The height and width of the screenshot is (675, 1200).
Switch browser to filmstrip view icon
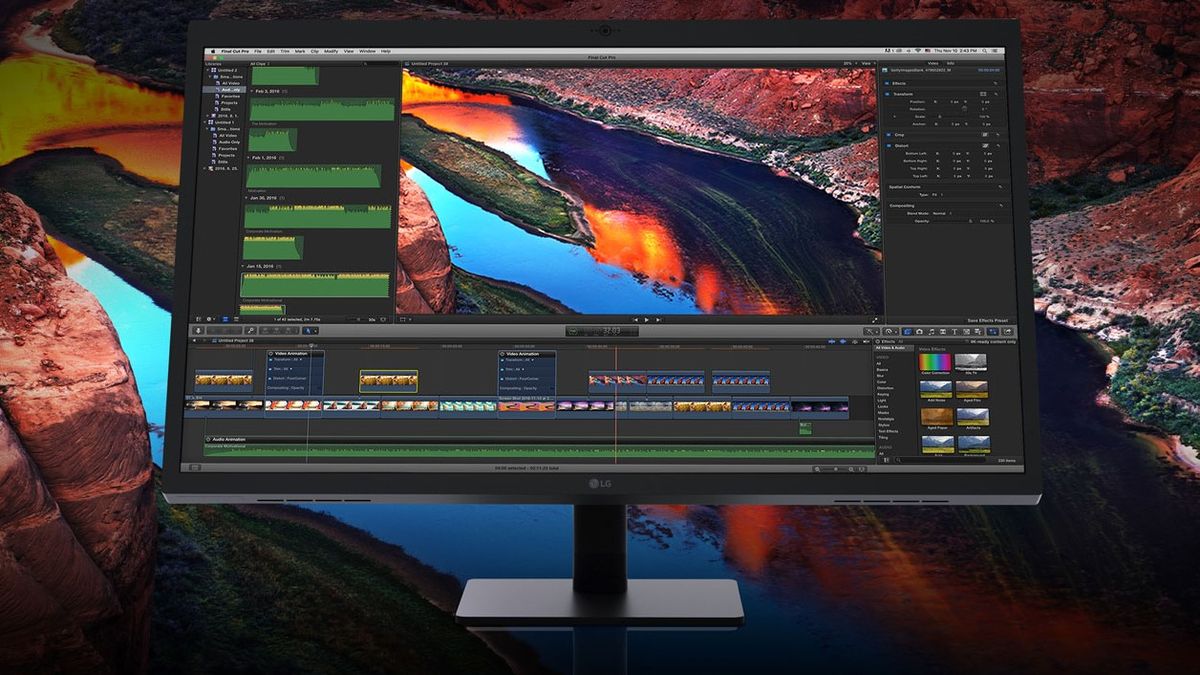225,319
